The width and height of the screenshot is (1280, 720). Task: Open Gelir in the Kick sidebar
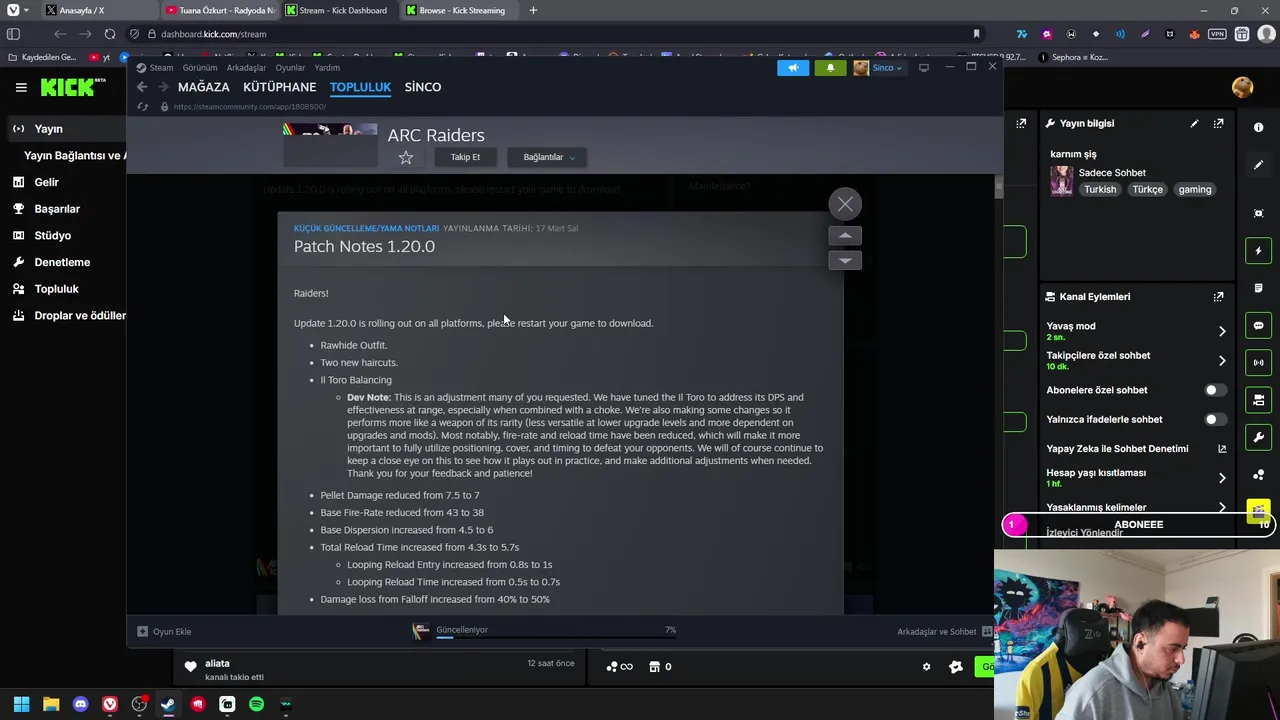(x=46, y=182)
